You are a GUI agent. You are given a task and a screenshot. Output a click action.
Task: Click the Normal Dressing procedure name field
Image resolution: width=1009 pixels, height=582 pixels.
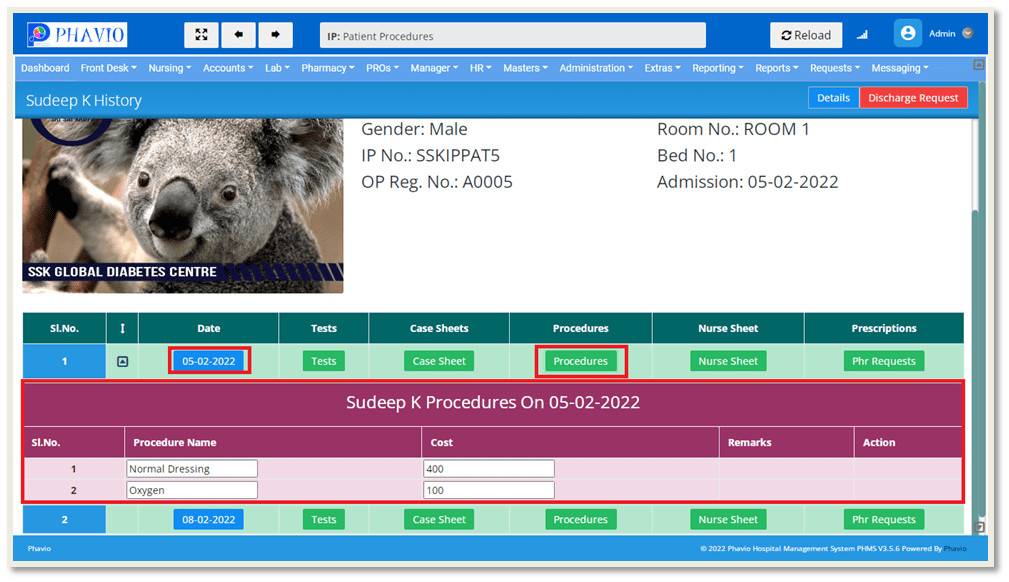pos(192,469)
